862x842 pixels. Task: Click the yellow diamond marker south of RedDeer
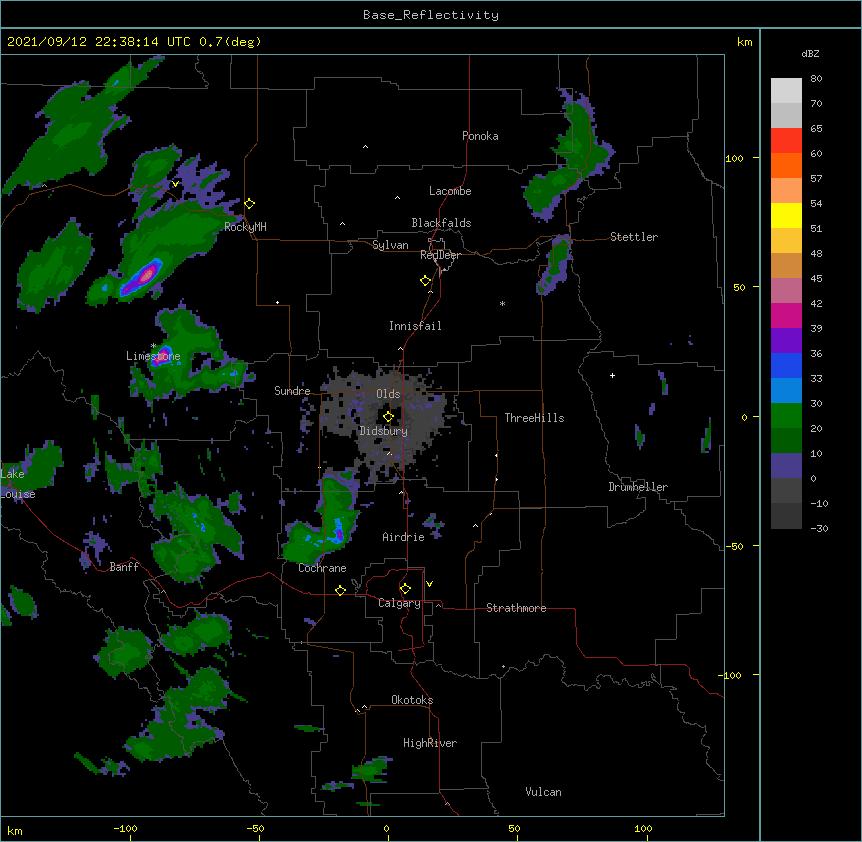(x=425, y=280)
